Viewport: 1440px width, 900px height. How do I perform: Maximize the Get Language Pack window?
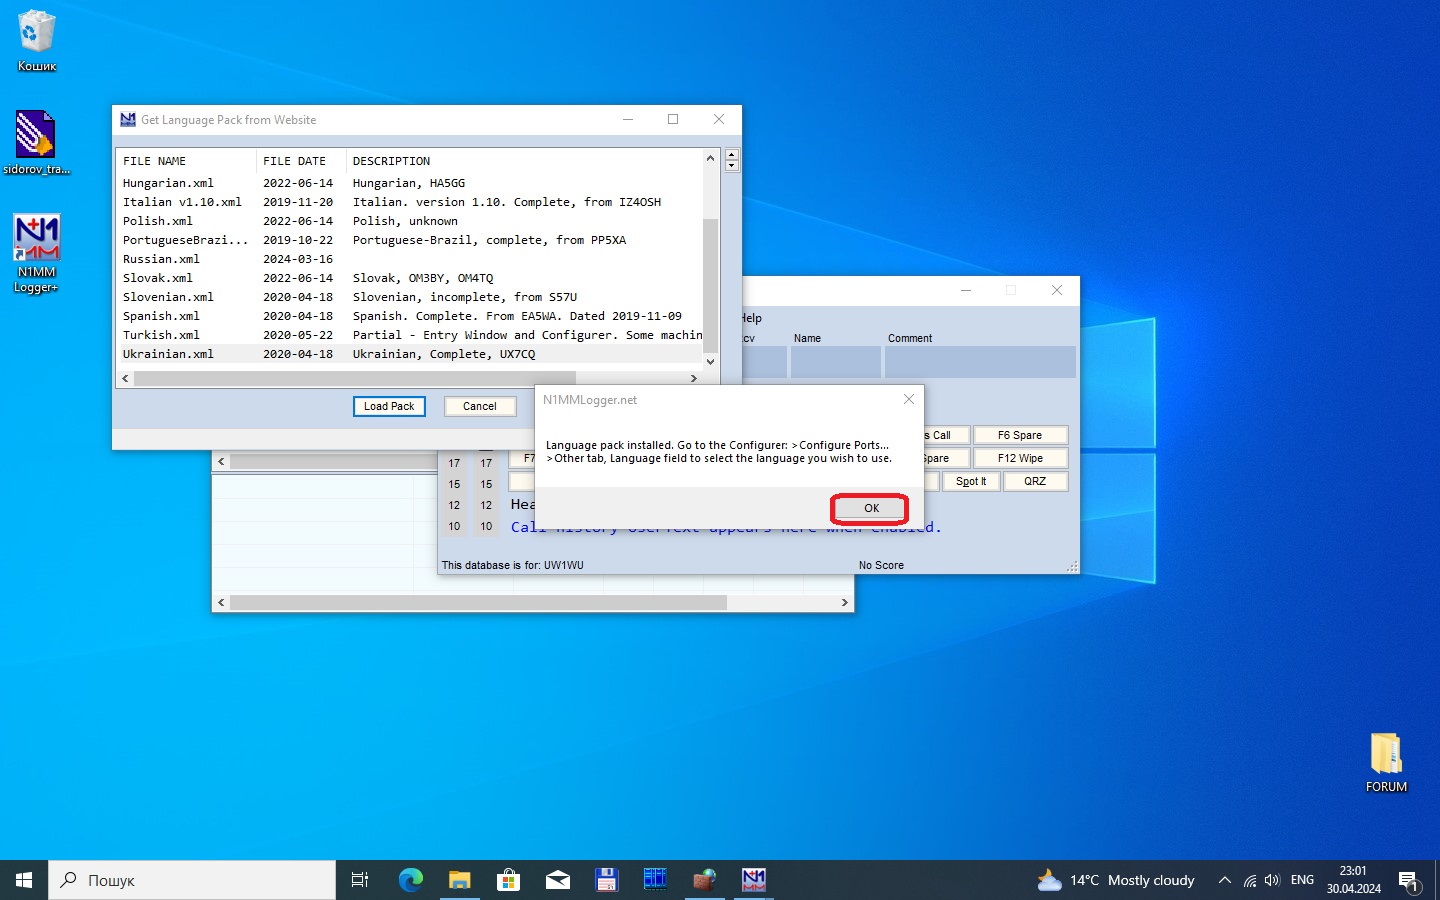pos(673,119)
